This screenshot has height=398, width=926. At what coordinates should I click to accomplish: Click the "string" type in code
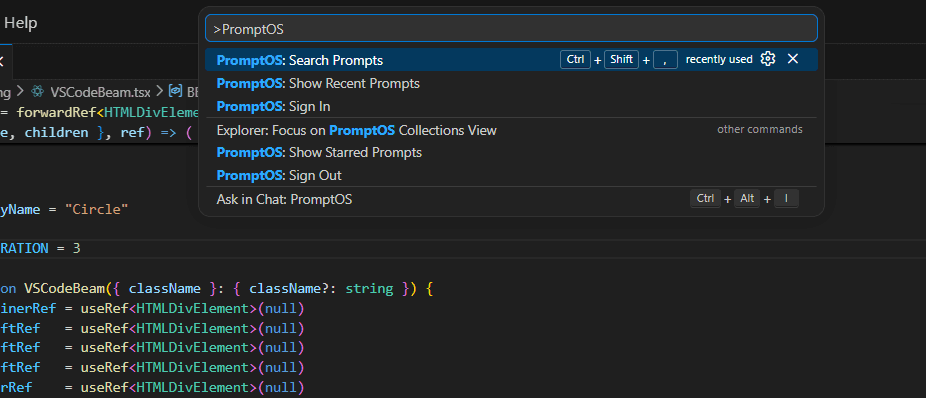click(x=369, y=289)
